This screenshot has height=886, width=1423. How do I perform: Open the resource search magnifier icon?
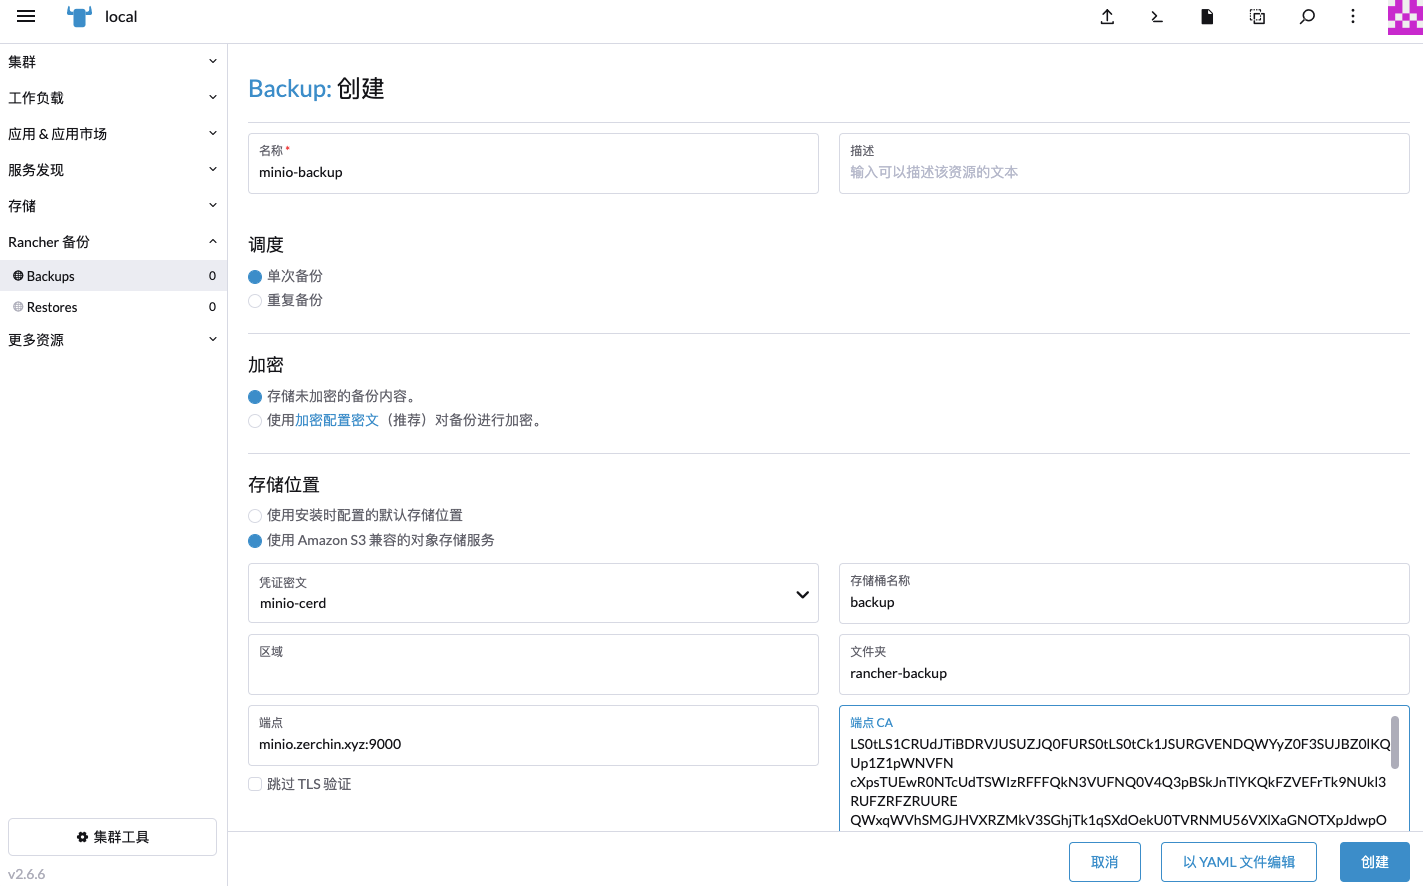(1307, 16)
